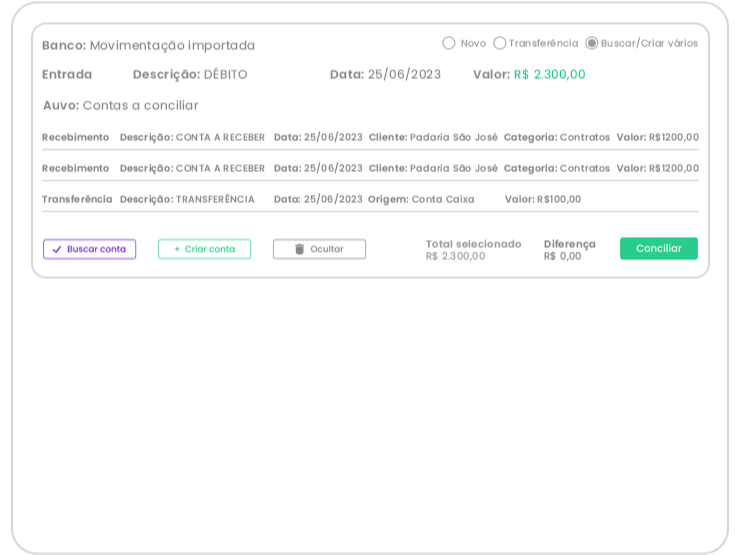The width and height of the screenshot is (740, 555).
Task: Choose the Transferência radio option
Action: pyautogui.click(x=500, y=43)
